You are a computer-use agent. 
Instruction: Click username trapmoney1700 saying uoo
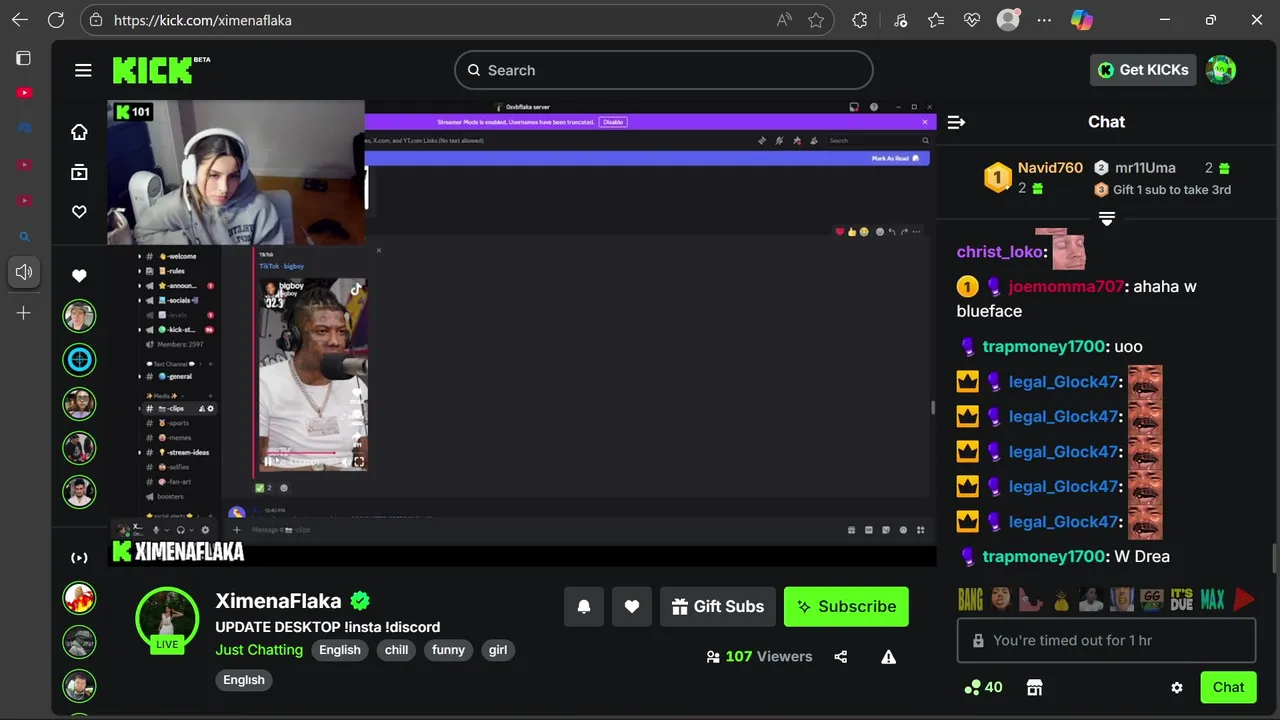pyautogui.click(x=1044, y=347)
